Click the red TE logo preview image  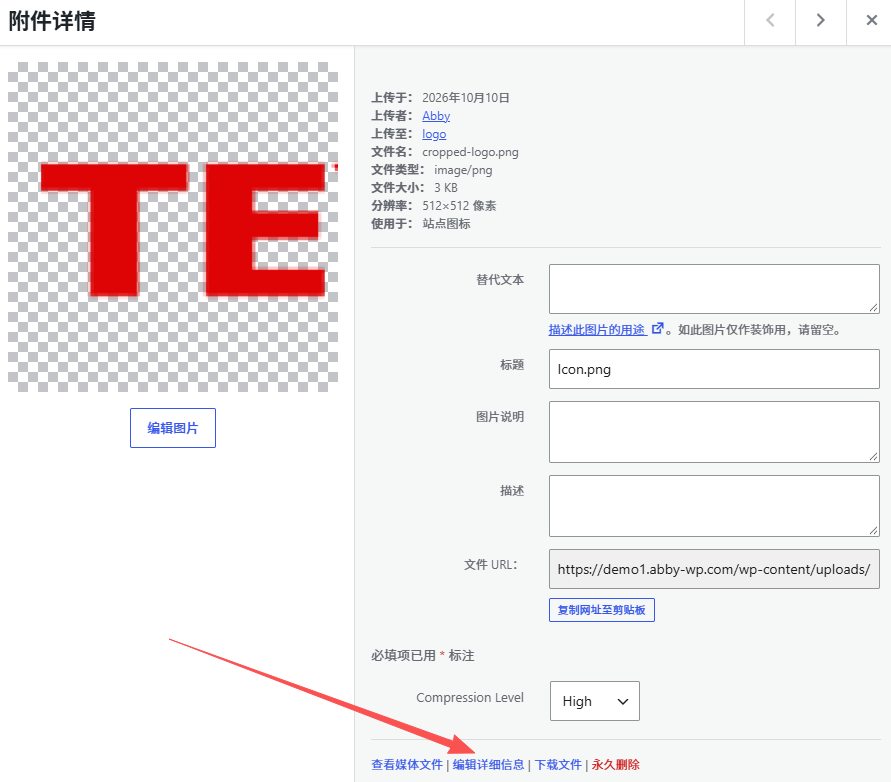(173, 227)
